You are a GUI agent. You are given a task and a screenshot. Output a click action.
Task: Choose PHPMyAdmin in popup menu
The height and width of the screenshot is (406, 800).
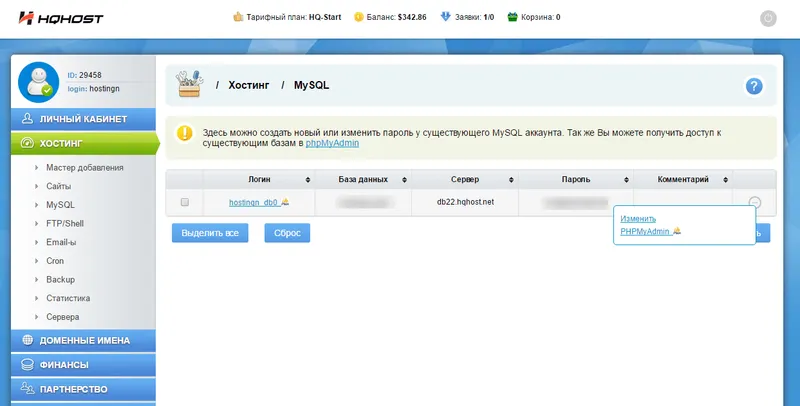tap(645, 231)
